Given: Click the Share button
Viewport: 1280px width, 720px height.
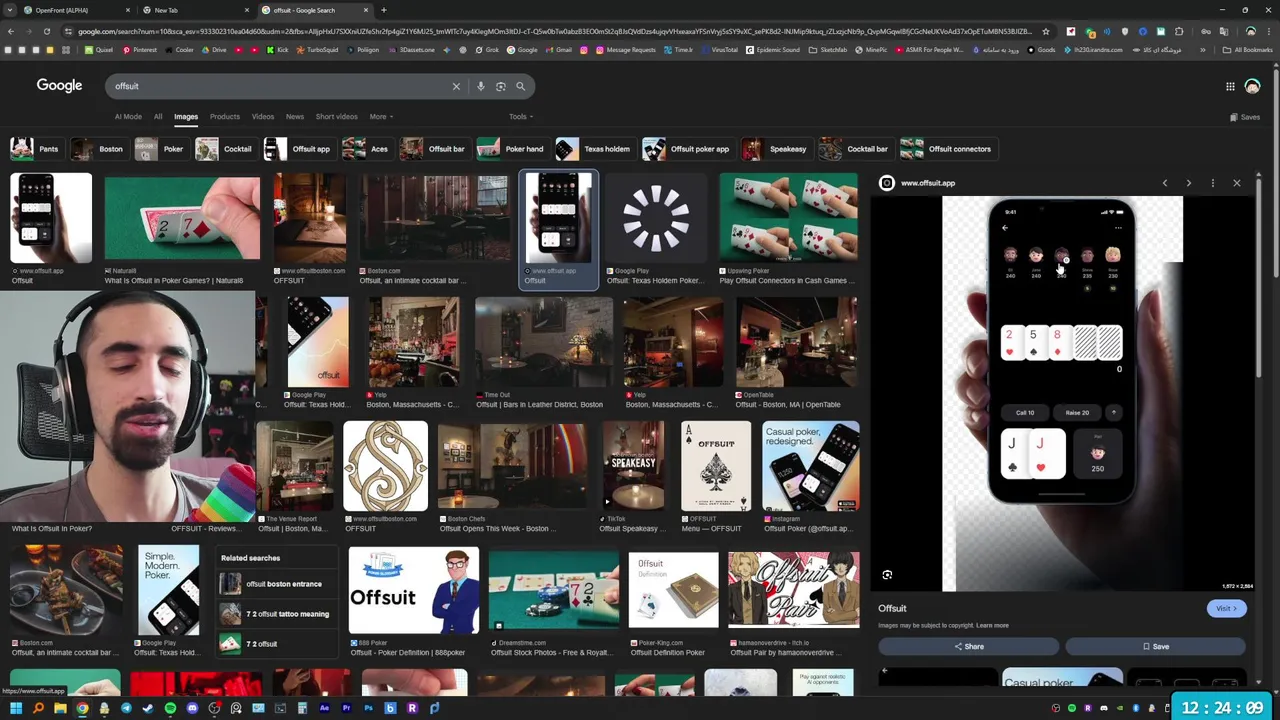Looking at the screenshot, I should point(969,647).
